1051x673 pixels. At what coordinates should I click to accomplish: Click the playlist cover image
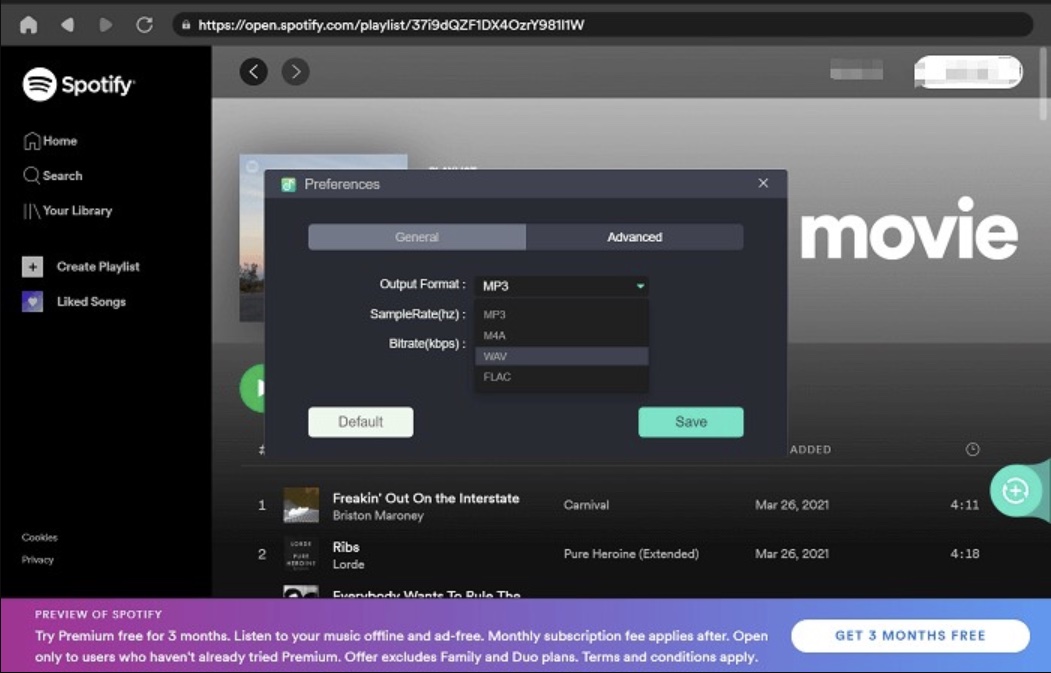tap(252, 238)
